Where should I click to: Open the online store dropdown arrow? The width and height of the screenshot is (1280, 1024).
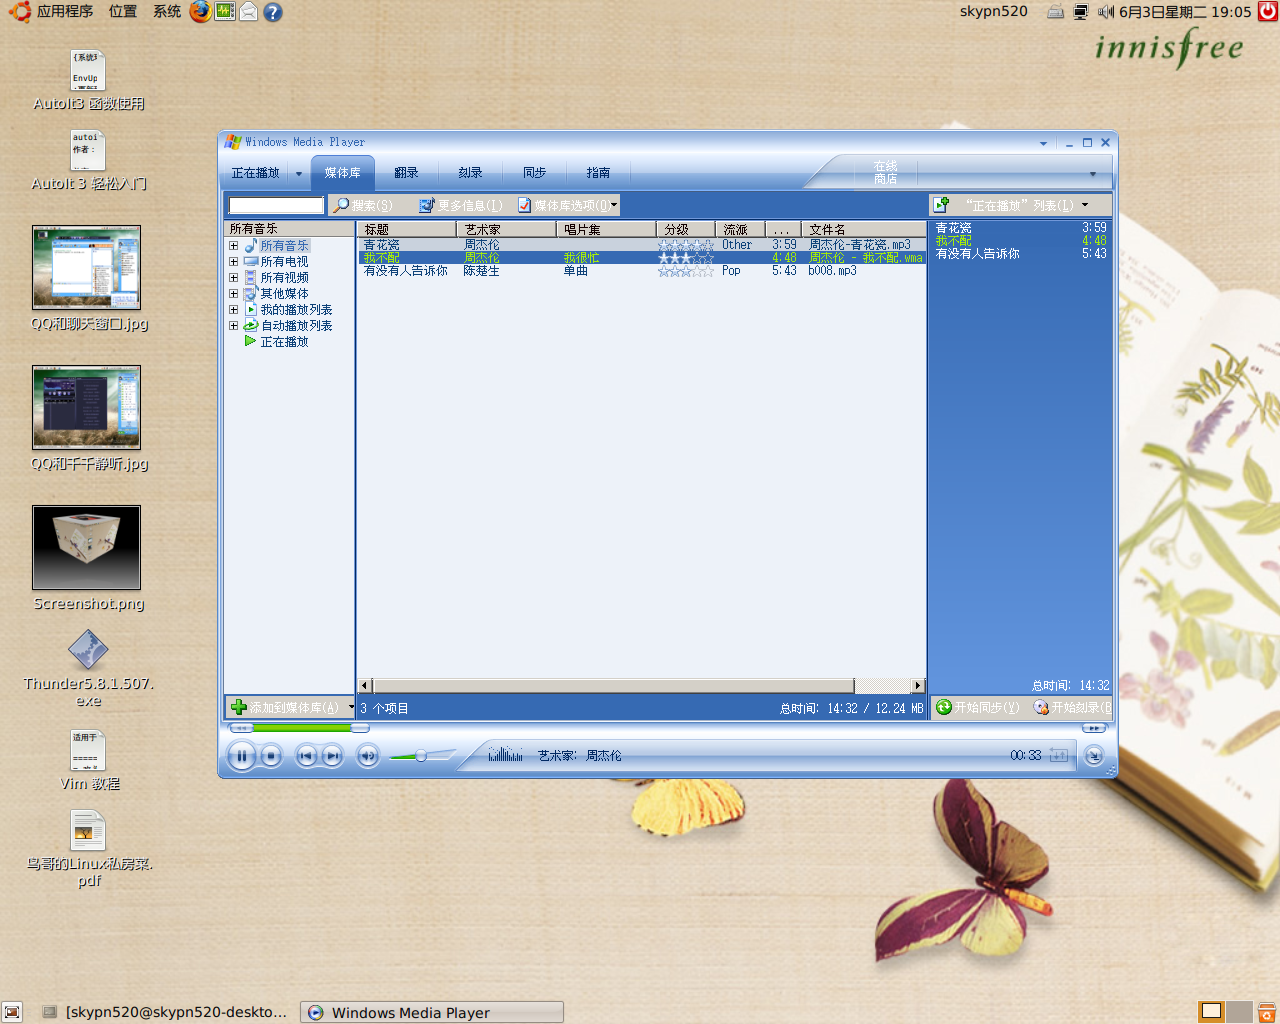pyautogui.click(x=1093, y=174)
